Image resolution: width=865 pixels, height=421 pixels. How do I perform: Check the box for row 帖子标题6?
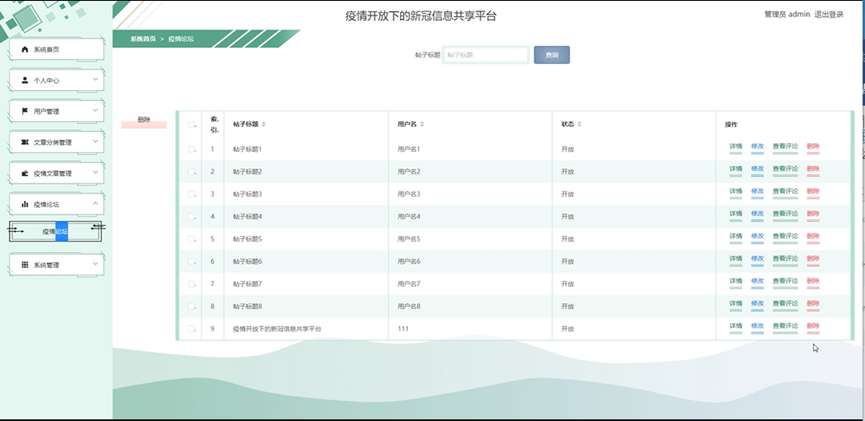click(191, 262)
